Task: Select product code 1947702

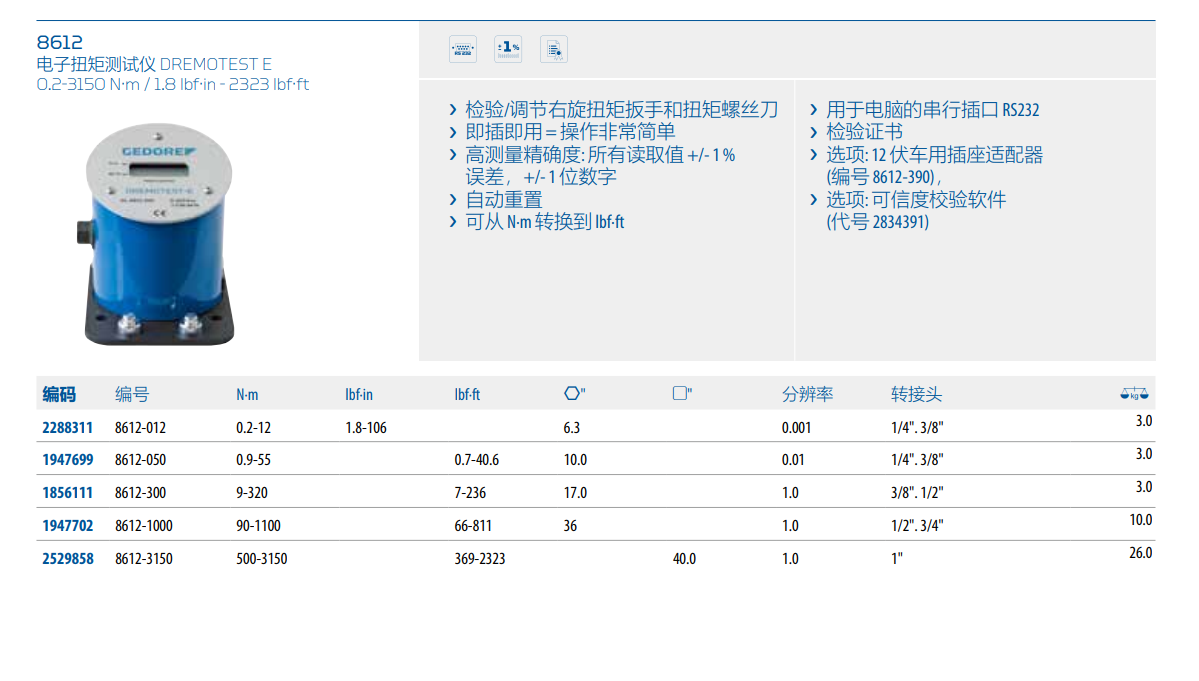Action: tap(67, 526)
